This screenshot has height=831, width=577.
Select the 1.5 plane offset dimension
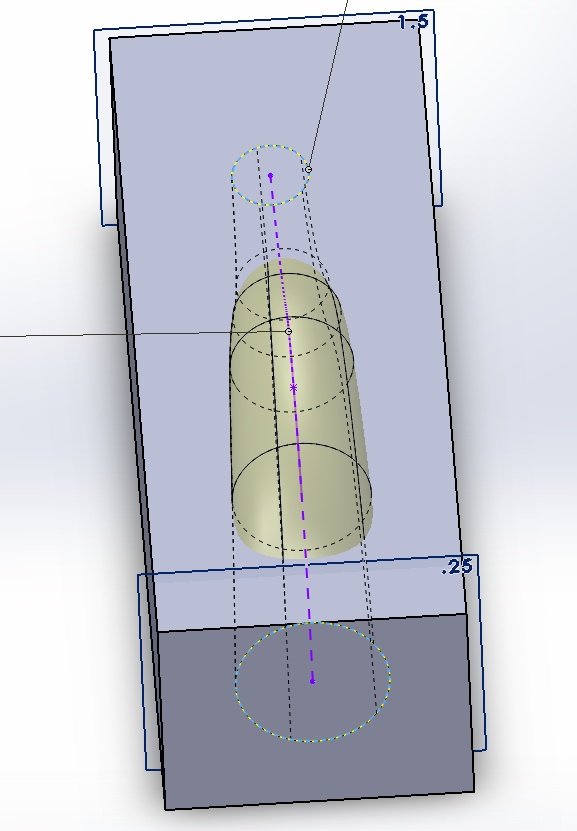tap(413, 22)
